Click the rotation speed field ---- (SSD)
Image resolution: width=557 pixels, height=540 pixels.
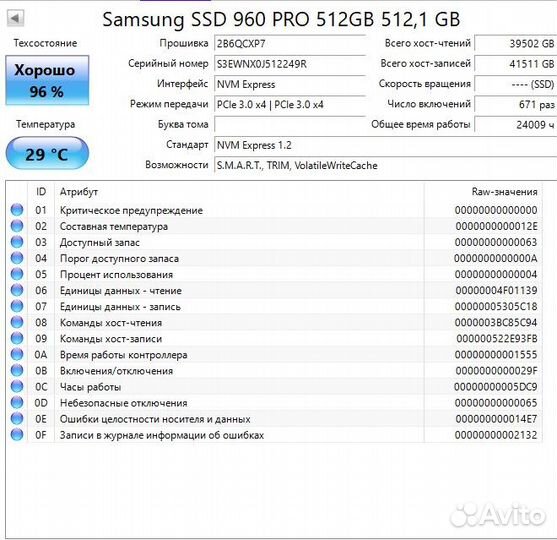pyautogui.click(x=516, y=84)
